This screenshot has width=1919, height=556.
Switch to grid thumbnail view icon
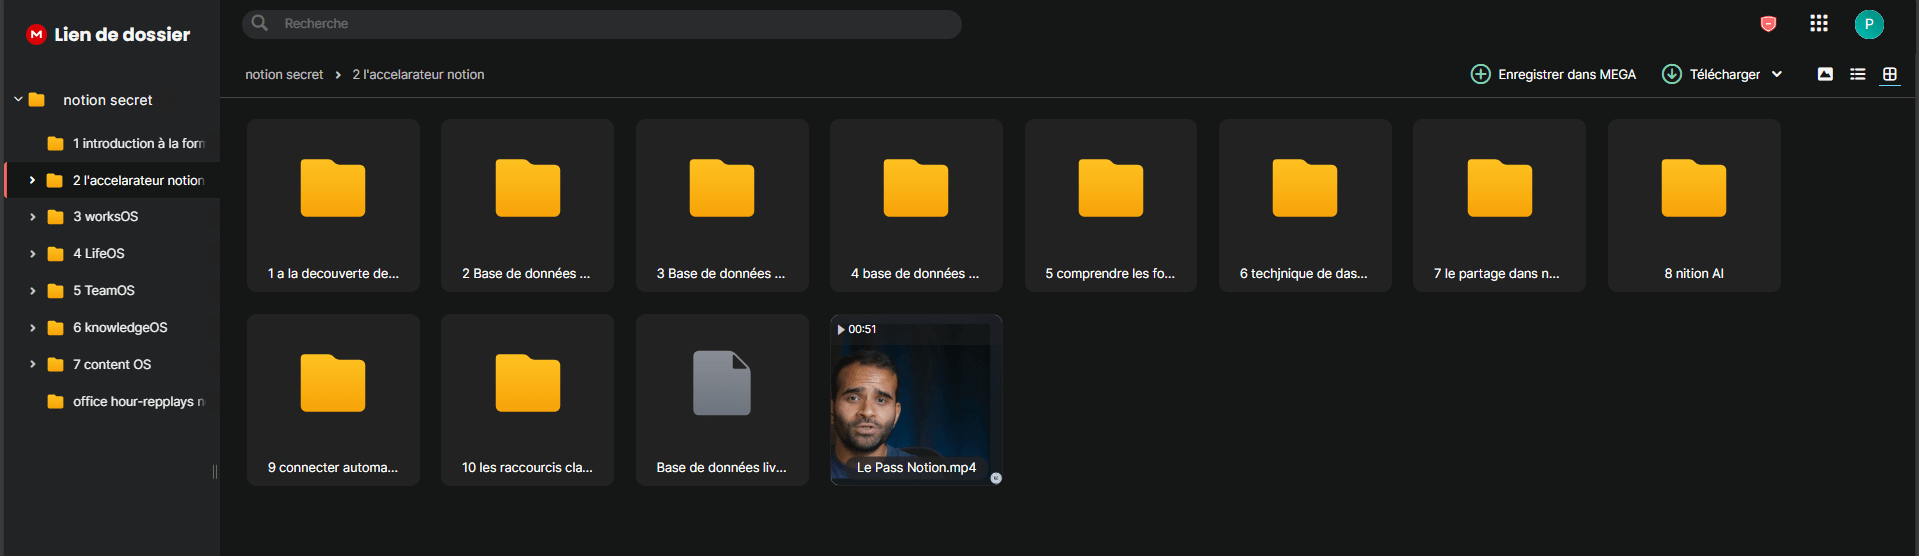1889,74
